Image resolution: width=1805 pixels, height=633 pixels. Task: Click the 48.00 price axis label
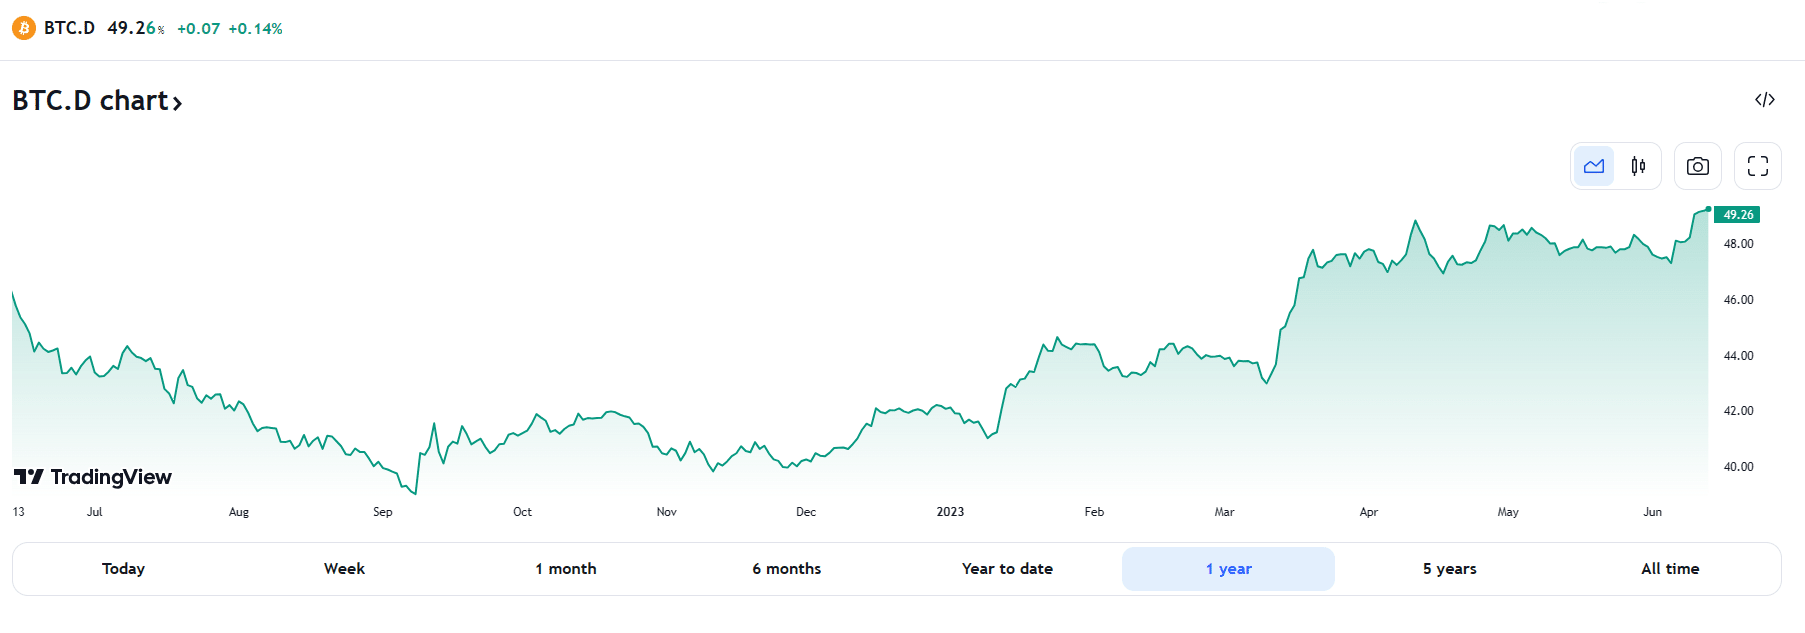[1738, 244]
